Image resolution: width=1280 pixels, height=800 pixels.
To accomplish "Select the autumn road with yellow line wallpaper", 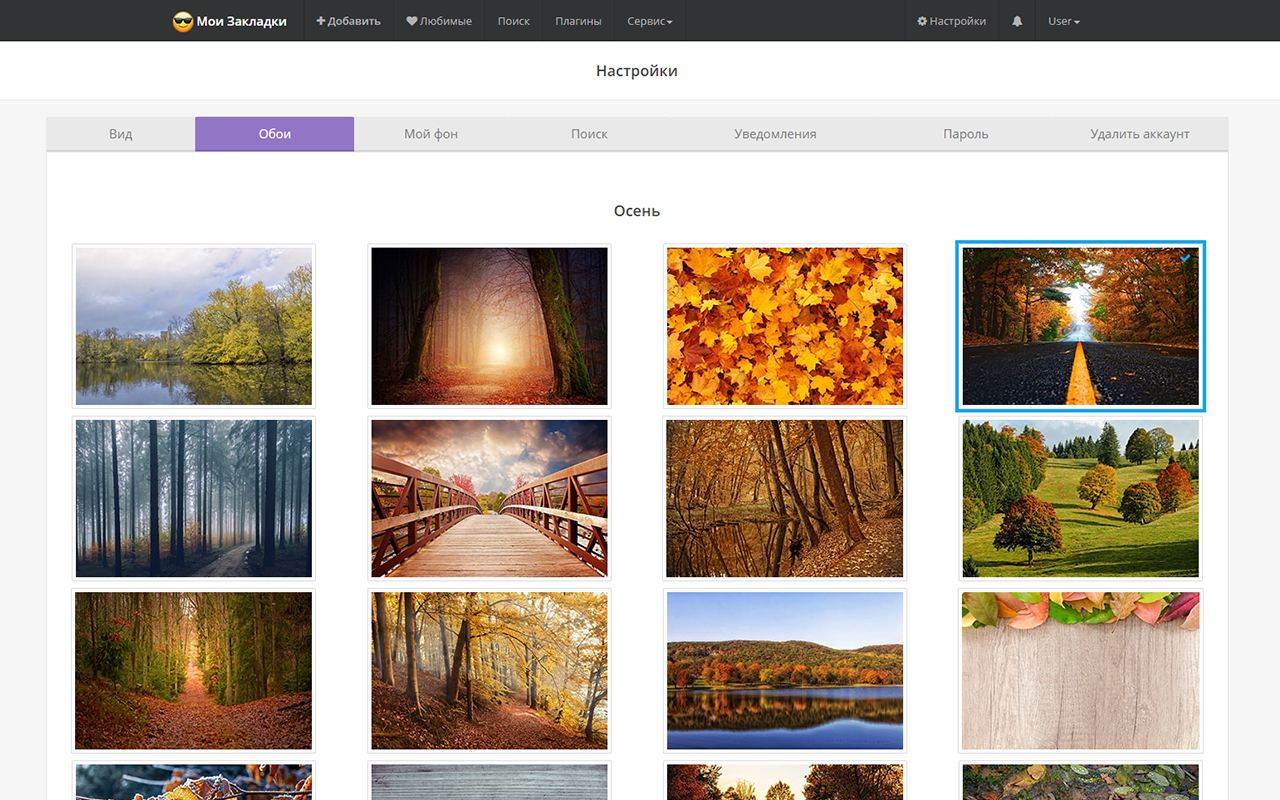I will click(x=1081, y=326).
